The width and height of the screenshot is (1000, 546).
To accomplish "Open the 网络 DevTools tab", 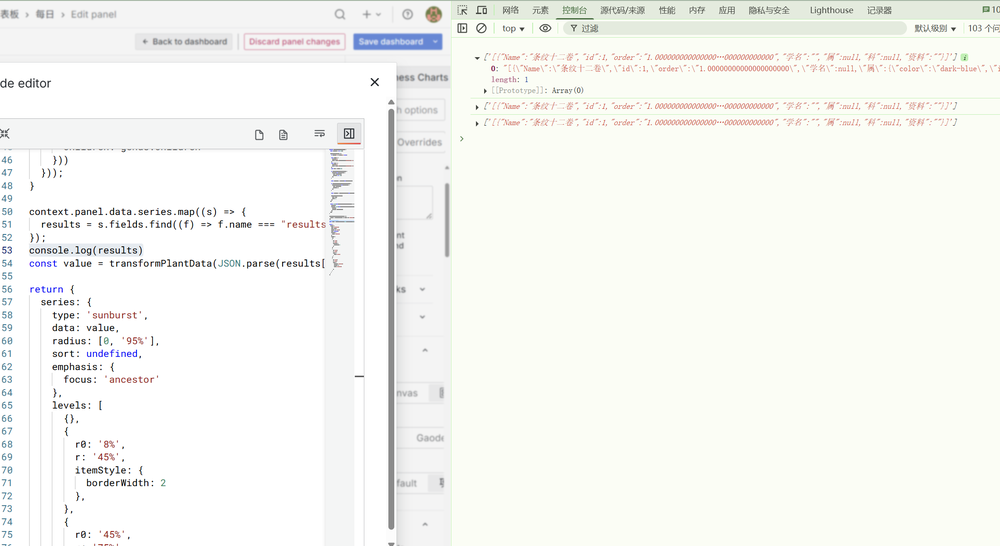I will click(x=510, y=10).
